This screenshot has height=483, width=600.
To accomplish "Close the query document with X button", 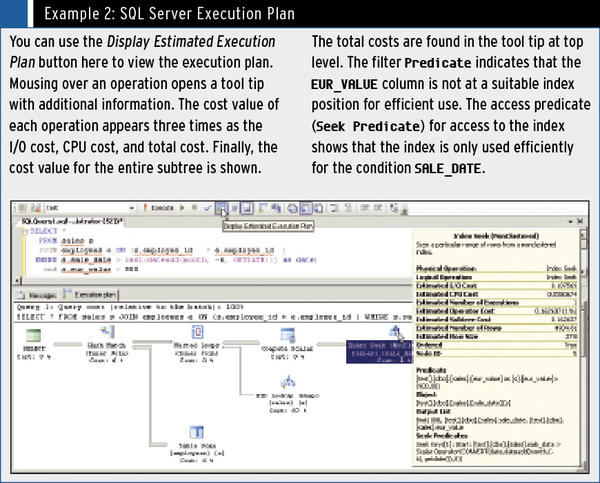I will [580, 222].
